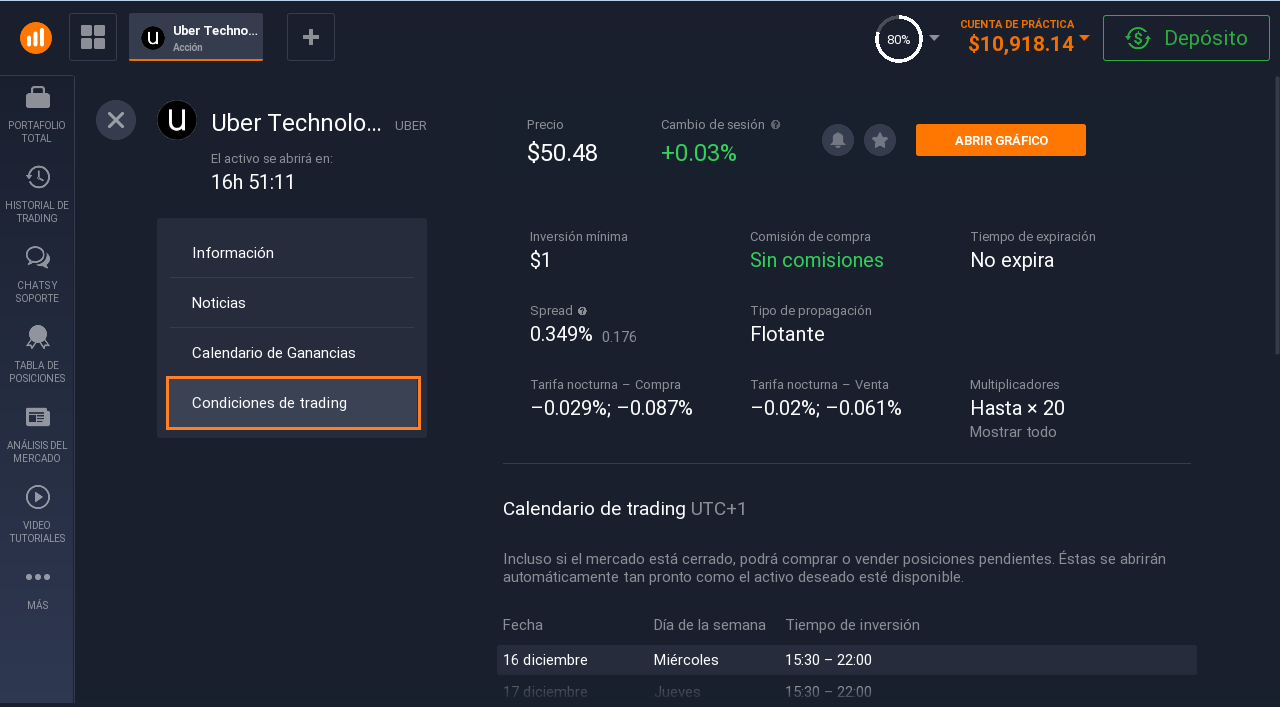Image resolution: width=1280 pixels, height=707 pixels.
Task: Select Condiciones de trading menu item
Action: [x=293, y=403]
